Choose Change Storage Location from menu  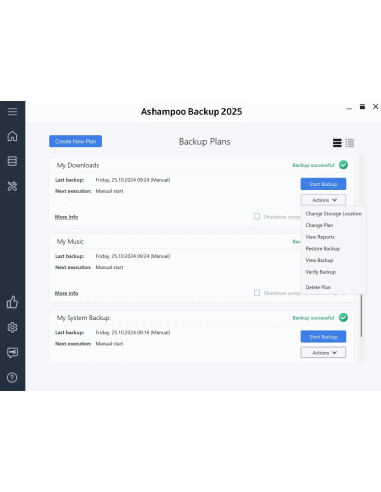333,213
